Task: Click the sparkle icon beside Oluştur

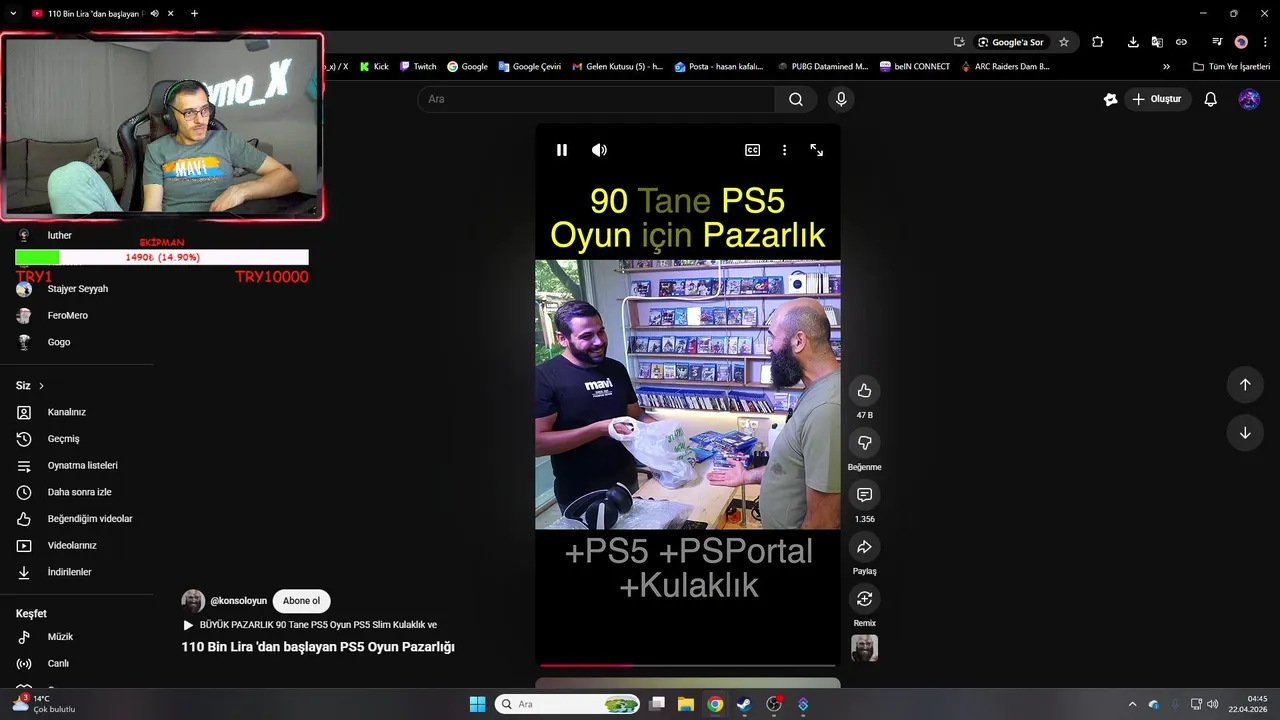Action: pyautogui.click(x=1110, y=99)
